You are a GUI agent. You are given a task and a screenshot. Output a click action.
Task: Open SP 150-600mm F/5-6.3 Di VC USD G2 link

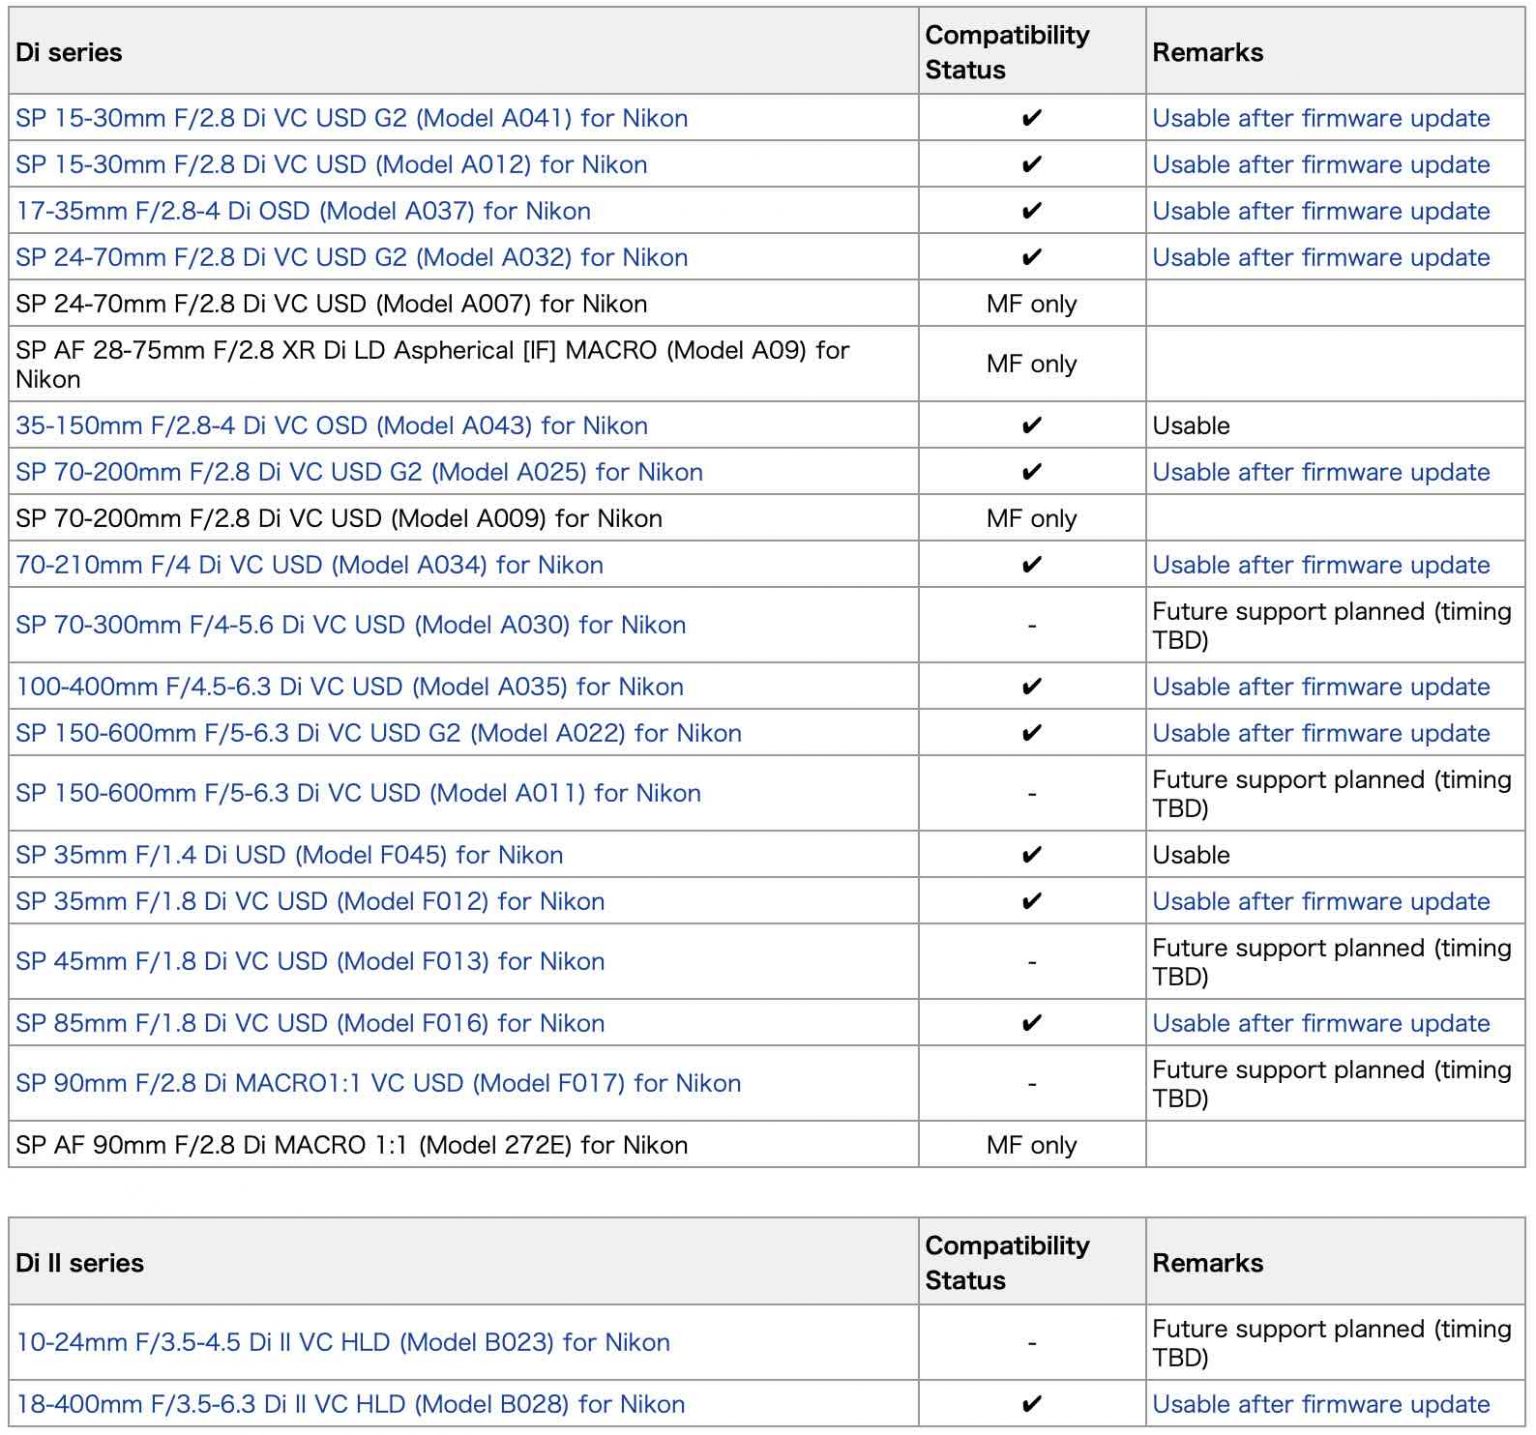378,732
